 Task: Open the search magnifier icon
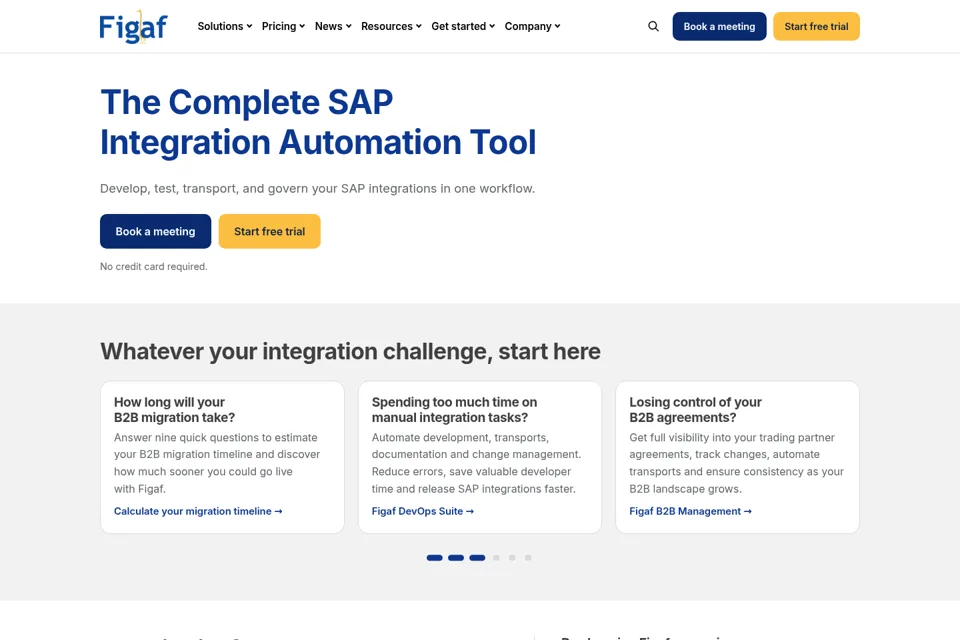[x=653, y=26]
